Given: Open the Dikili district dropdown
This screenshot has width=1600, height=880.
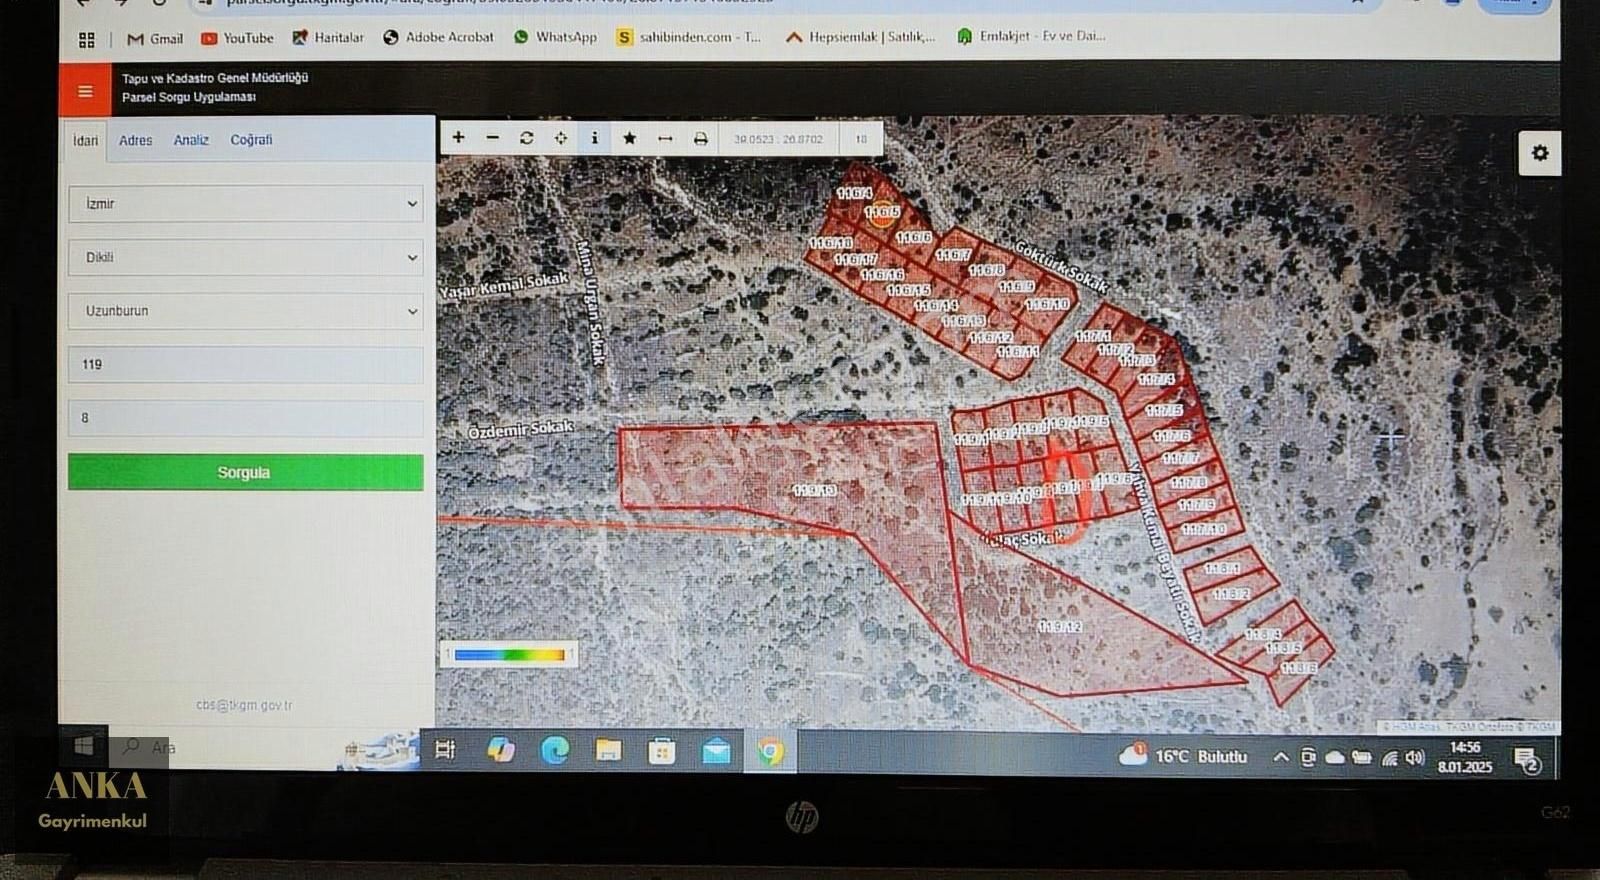Looking at the screenshot, I should [x=246, y=258].
